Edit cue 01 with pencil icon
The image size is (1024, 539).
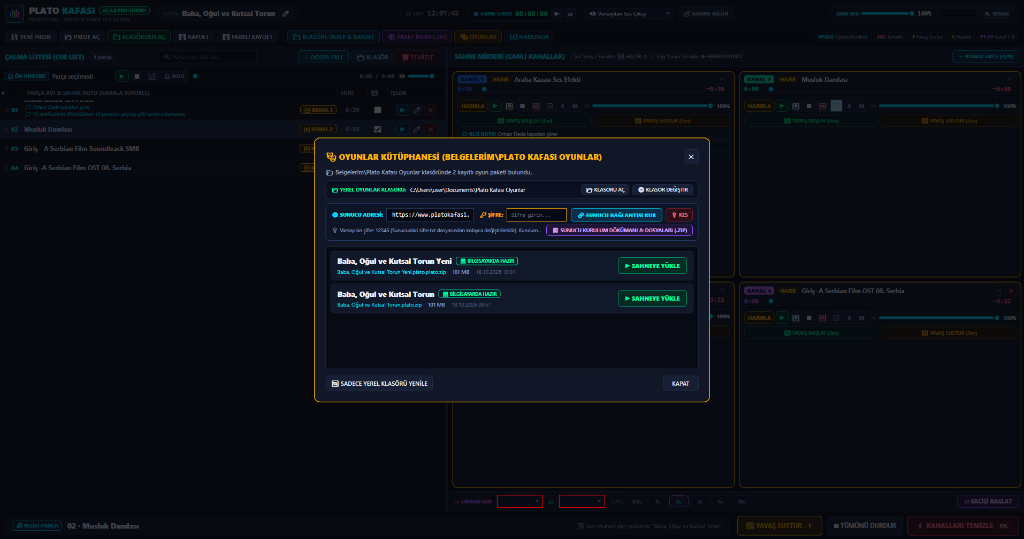417,110
